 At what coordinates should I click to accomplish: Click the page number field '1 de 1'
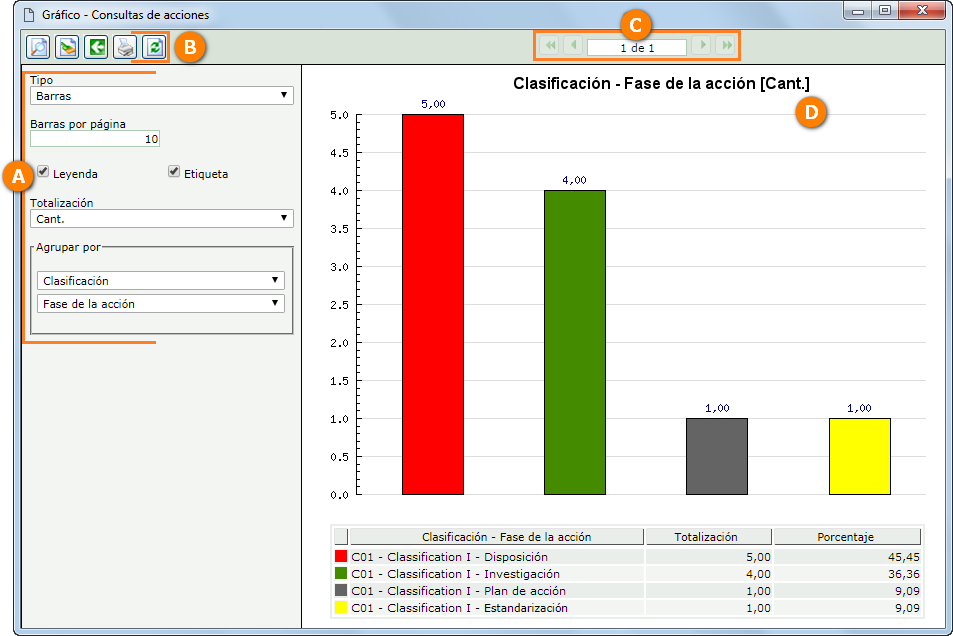pyautogui.click(x=637, y=47)
